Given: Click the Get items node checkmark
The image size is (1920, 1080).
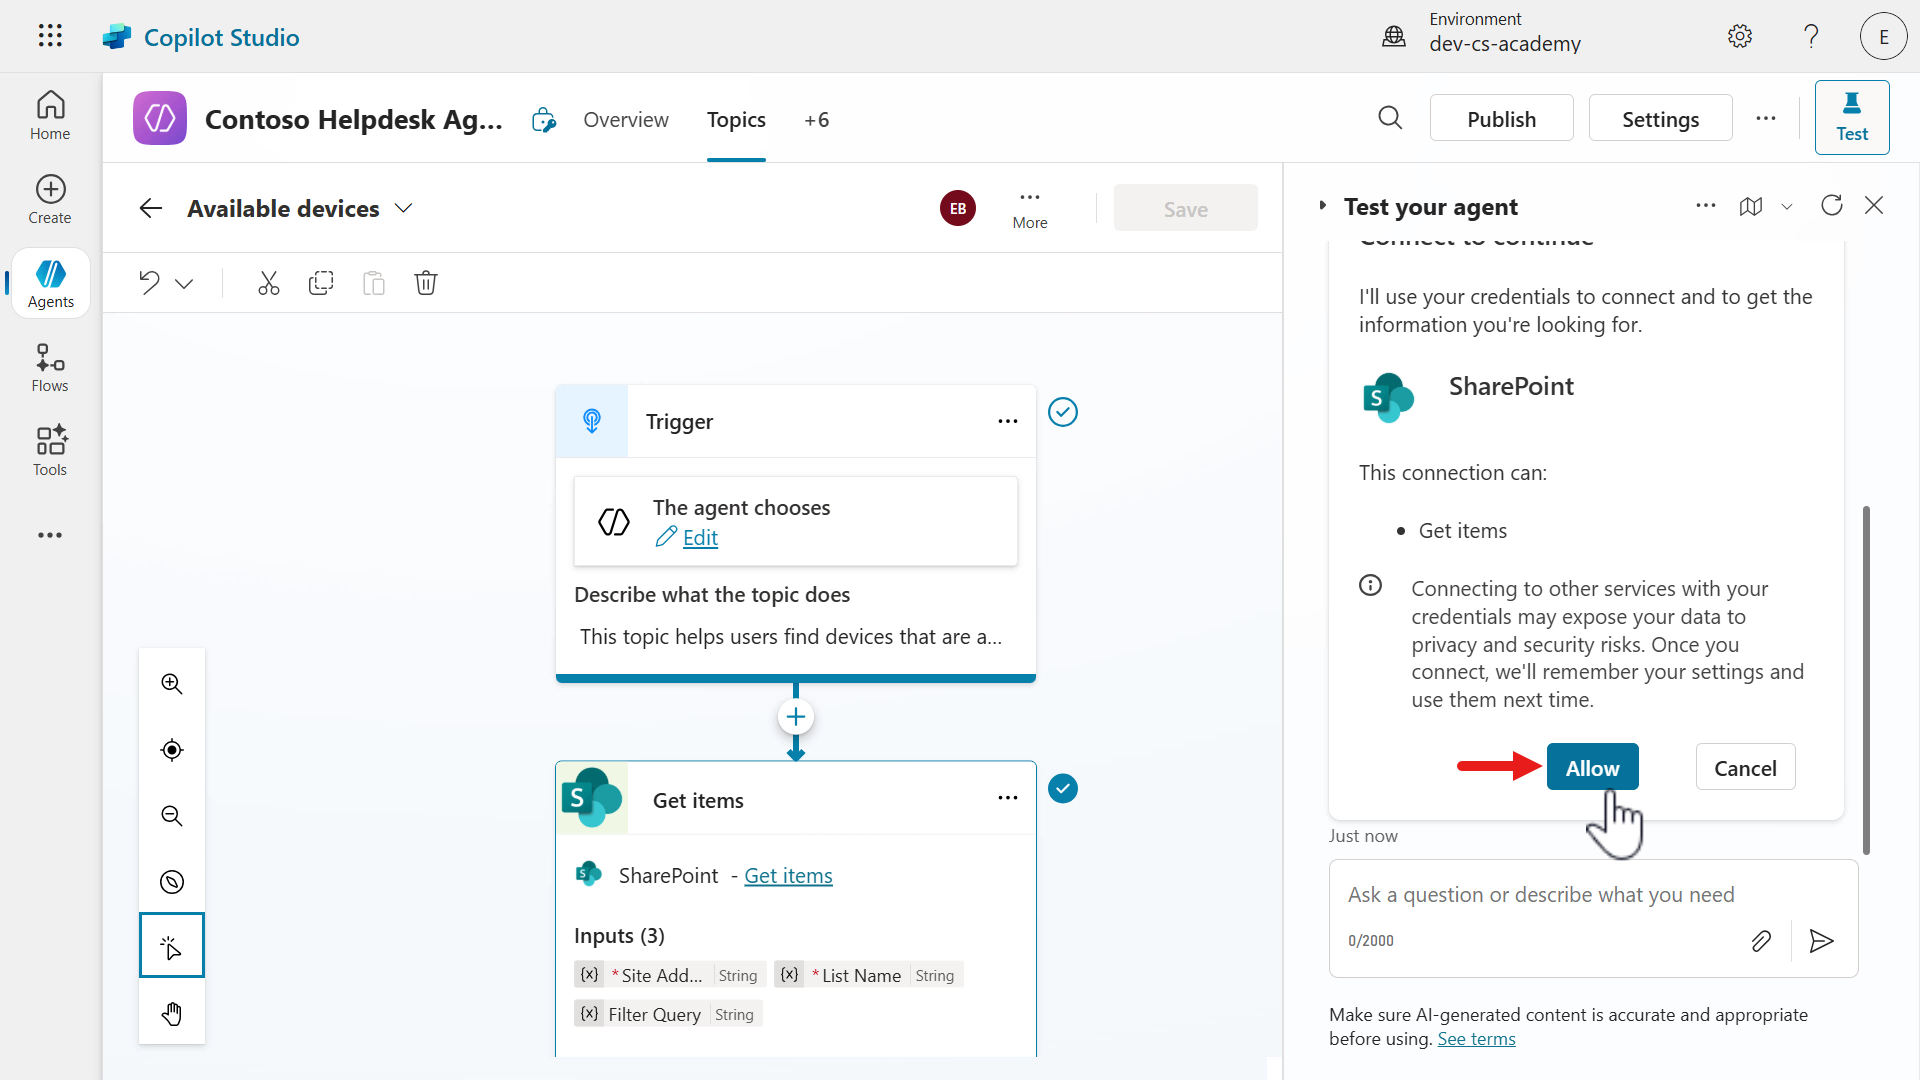Looking at the screenshot, I should click(x=1063, y=789).
